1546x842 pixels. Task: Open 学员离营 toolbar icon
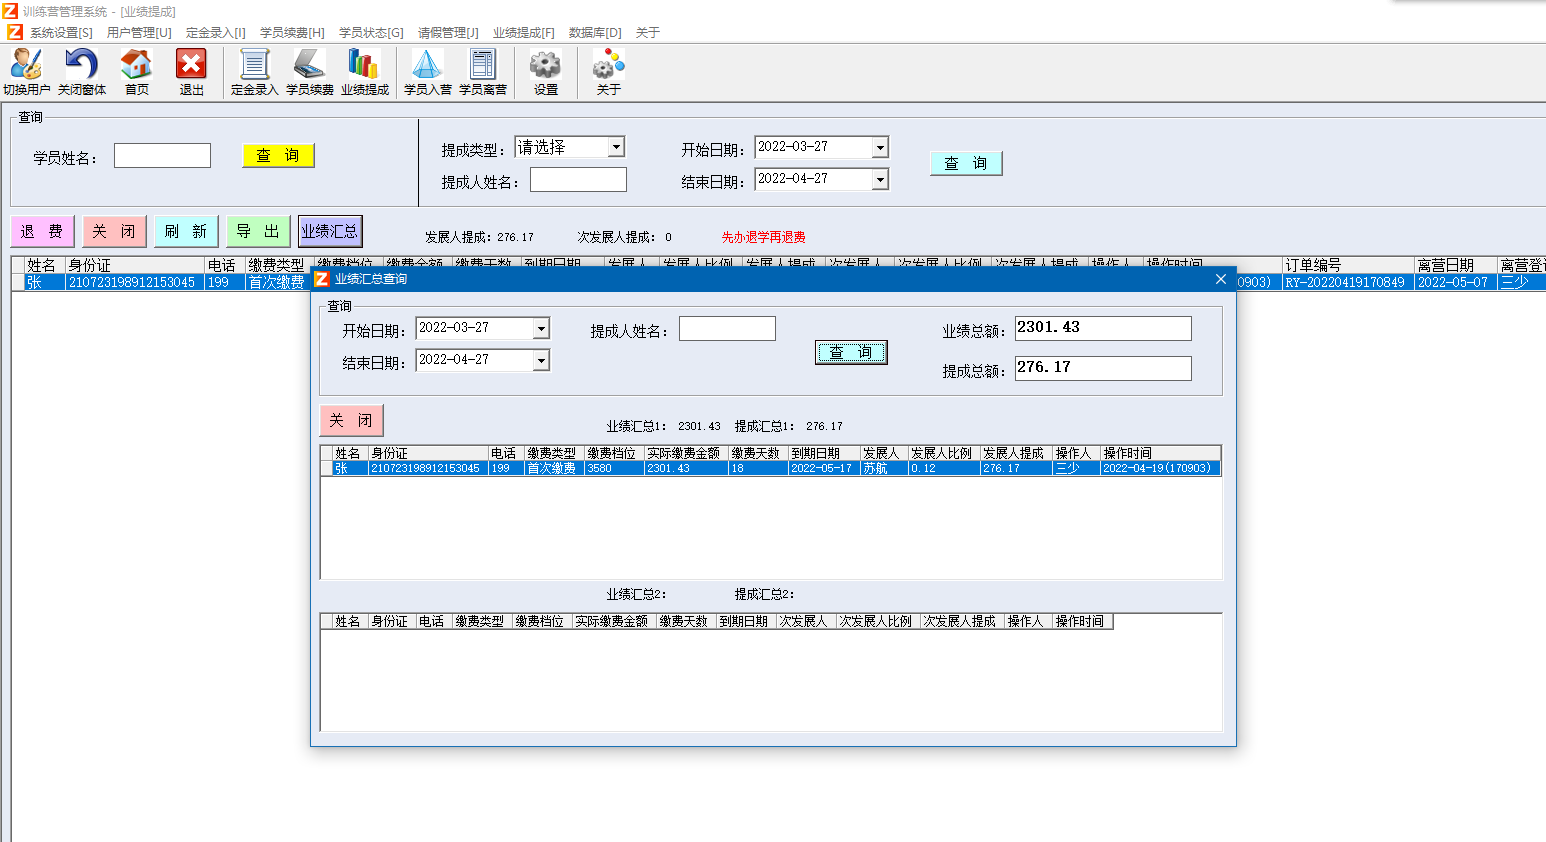483,72
